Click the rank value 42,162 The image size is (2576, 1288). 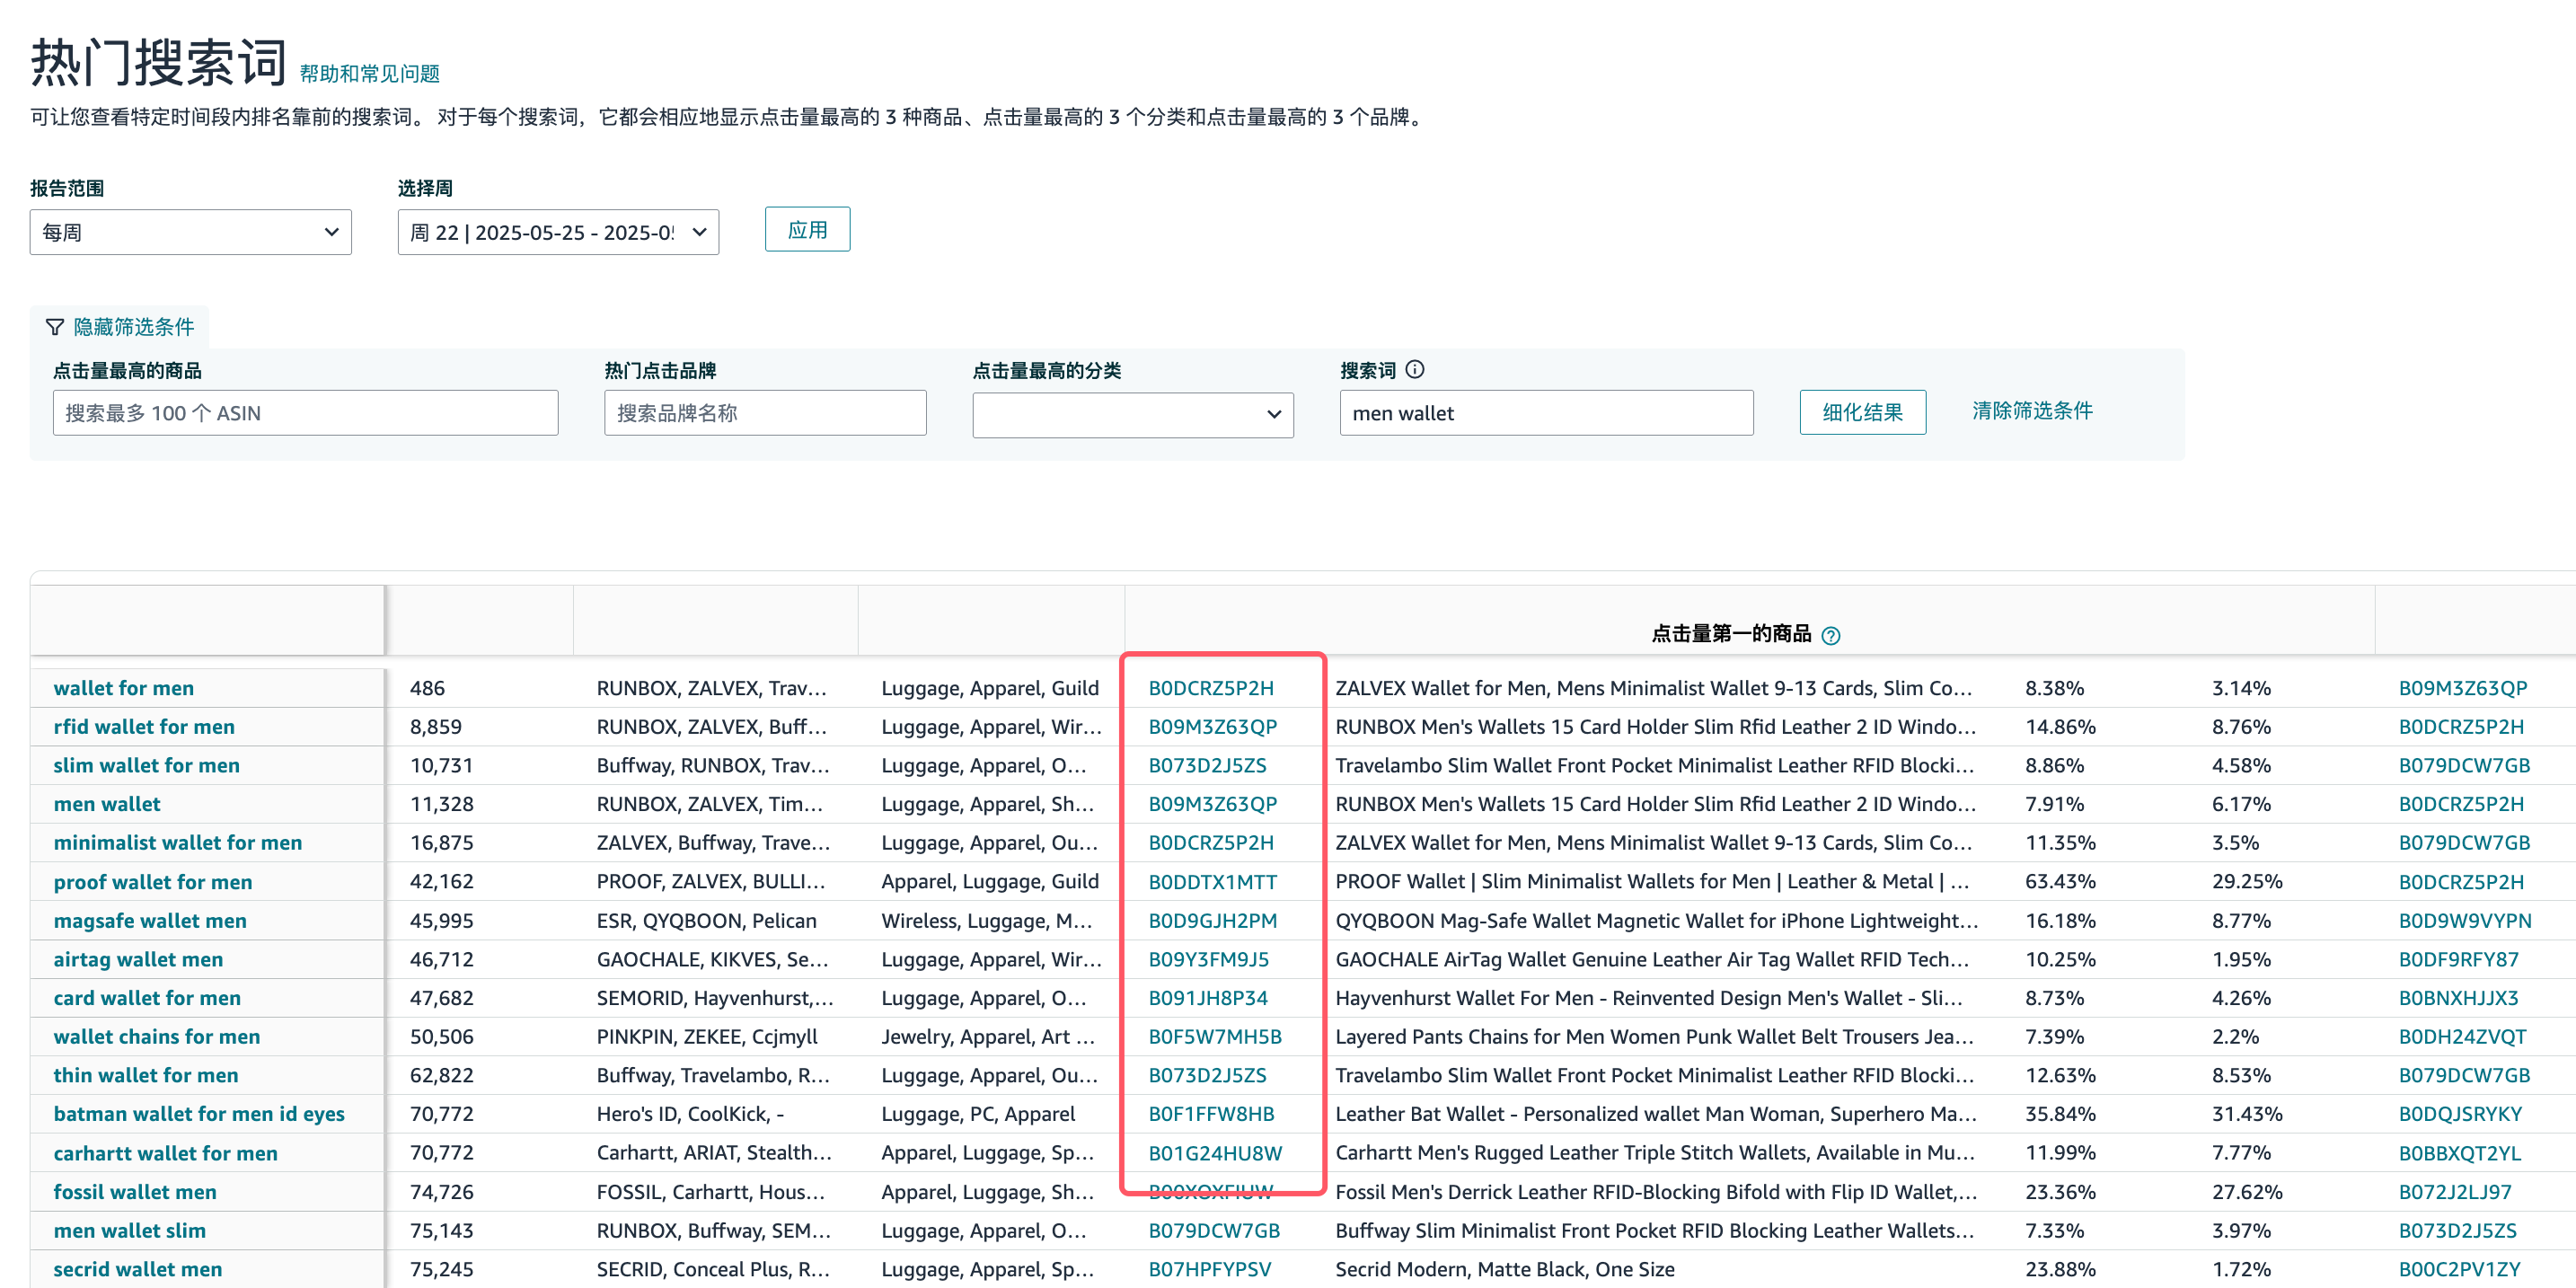coord(441,882)
